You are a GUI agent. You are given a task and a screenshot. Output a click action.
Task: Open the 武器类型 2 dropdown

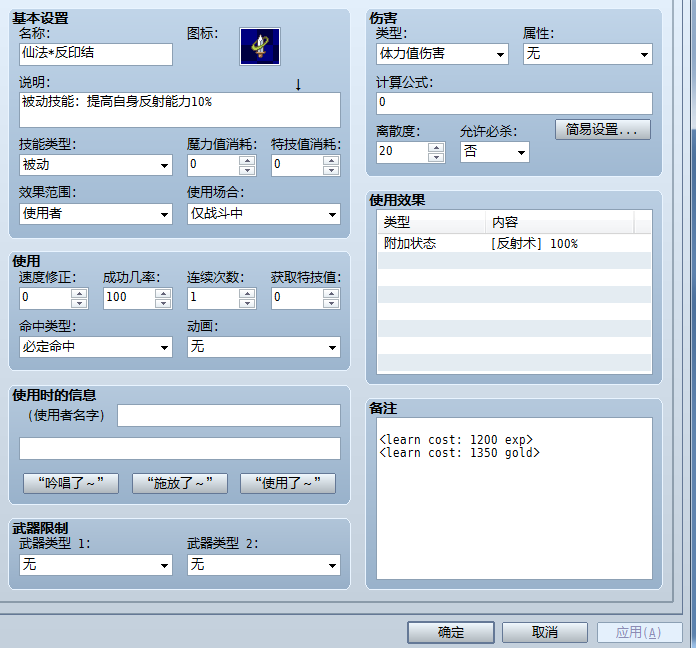tap(264, 565)
